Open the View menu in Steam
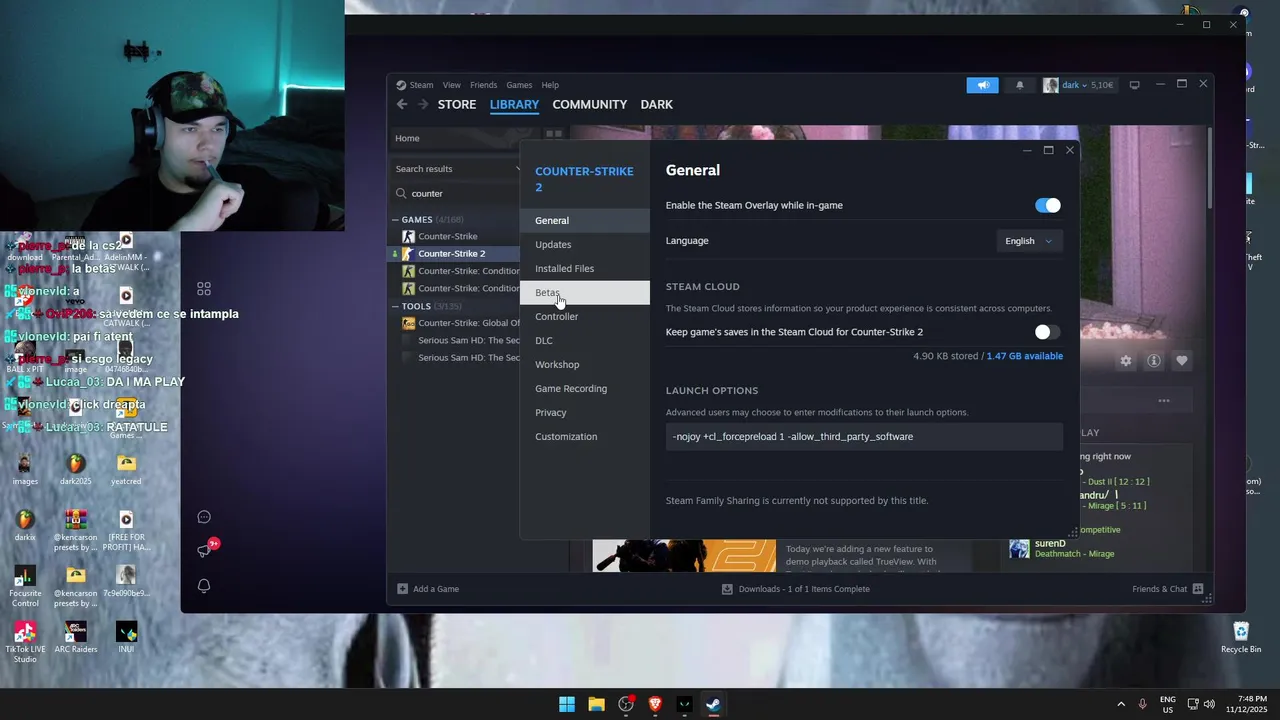1280x720 pixels. tap(452, 85)
